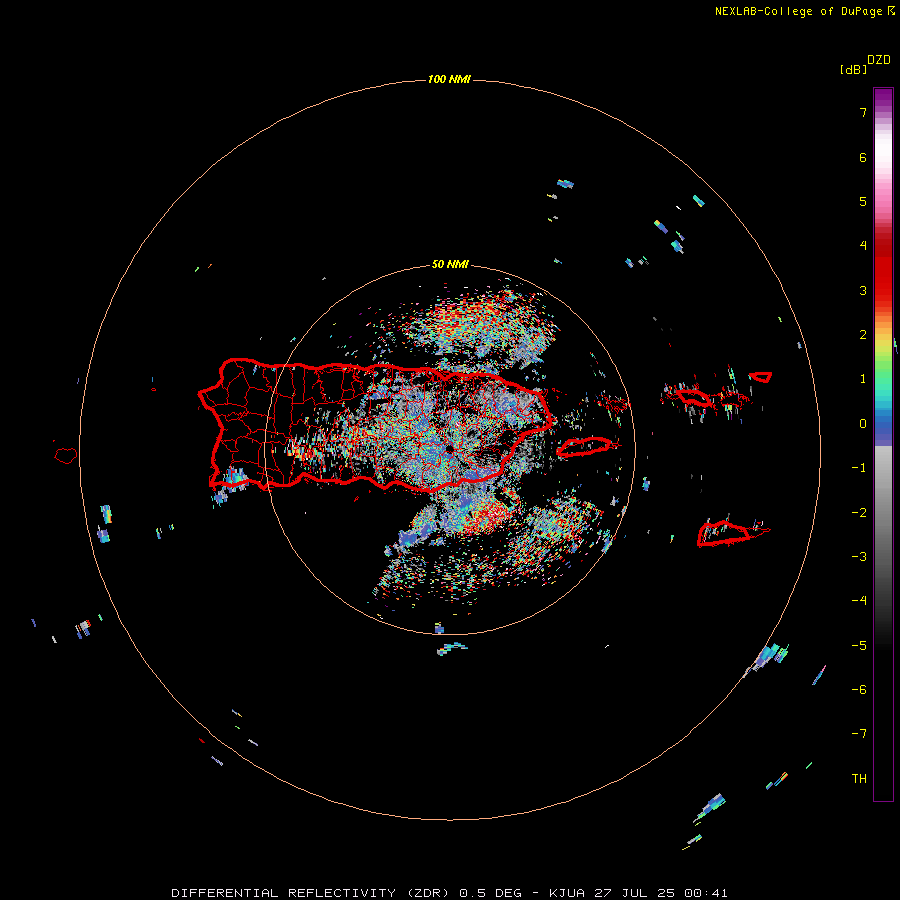Viewport: 900px width, 900px height.
Task: Click the -4 tick label on the scale
Action: tap(859, 601)
